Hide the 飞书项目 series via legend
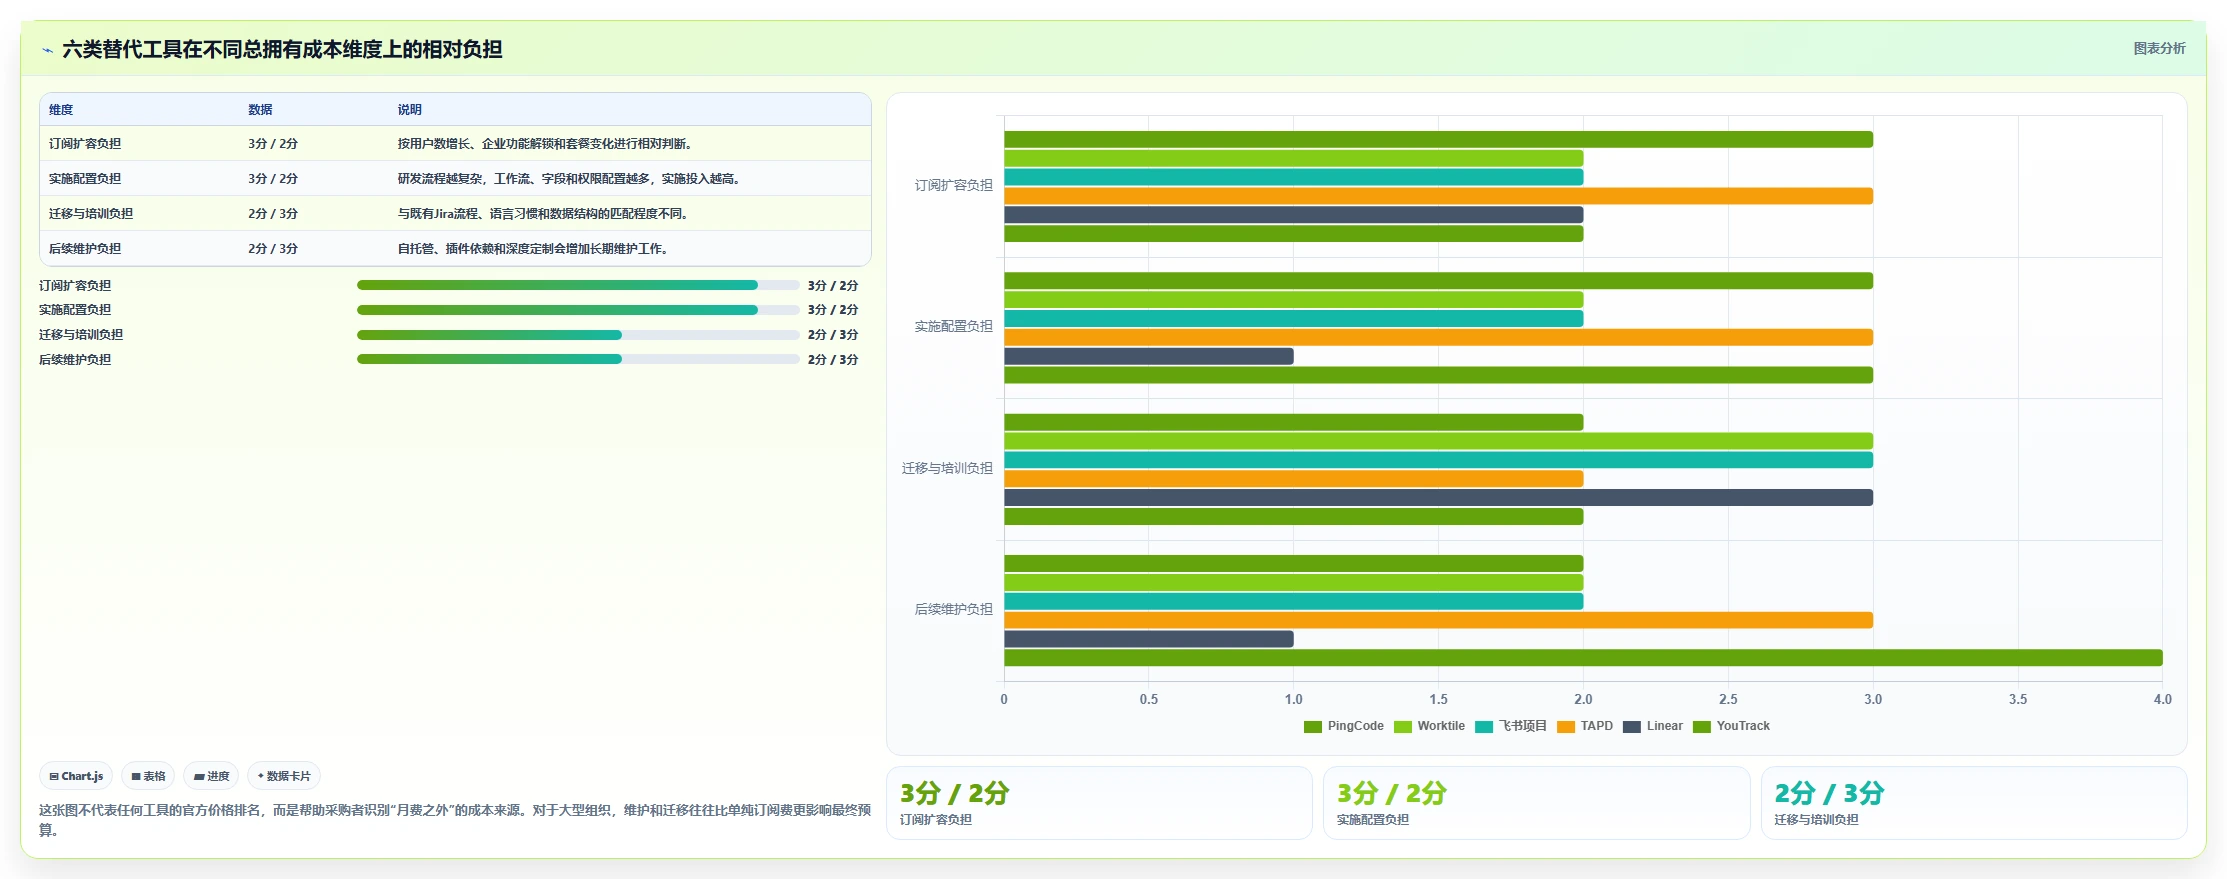The image size is (2227, 879). pos(1510,726)
